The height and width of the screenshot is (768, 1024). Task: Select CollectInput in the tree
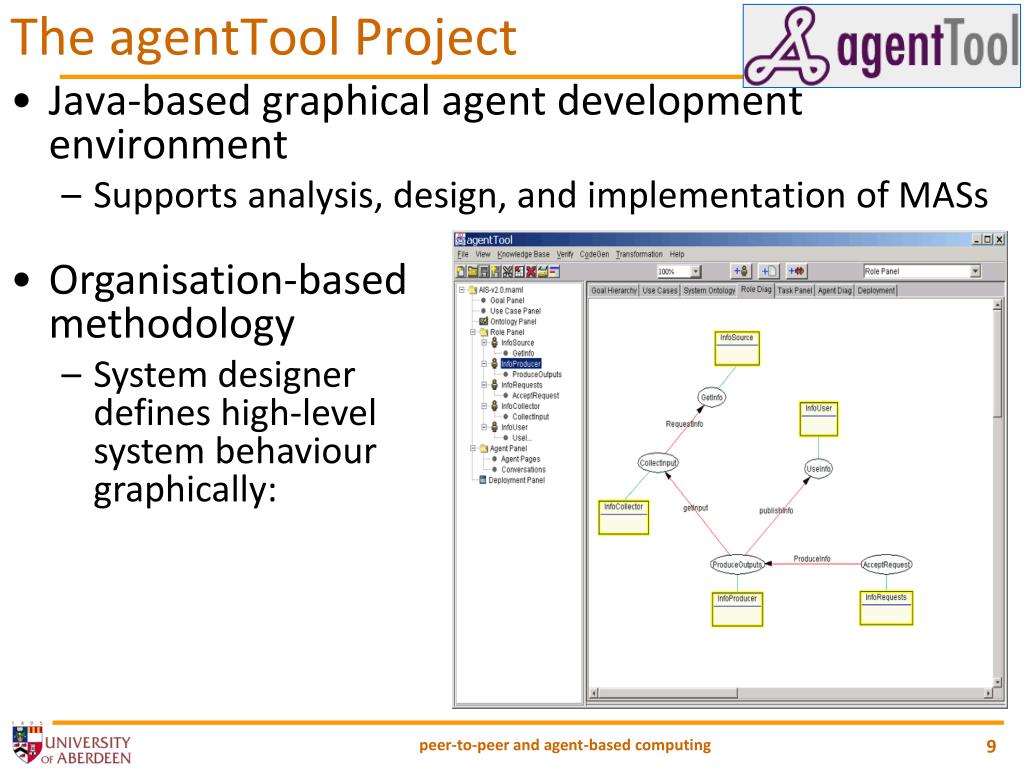(530, 417)
